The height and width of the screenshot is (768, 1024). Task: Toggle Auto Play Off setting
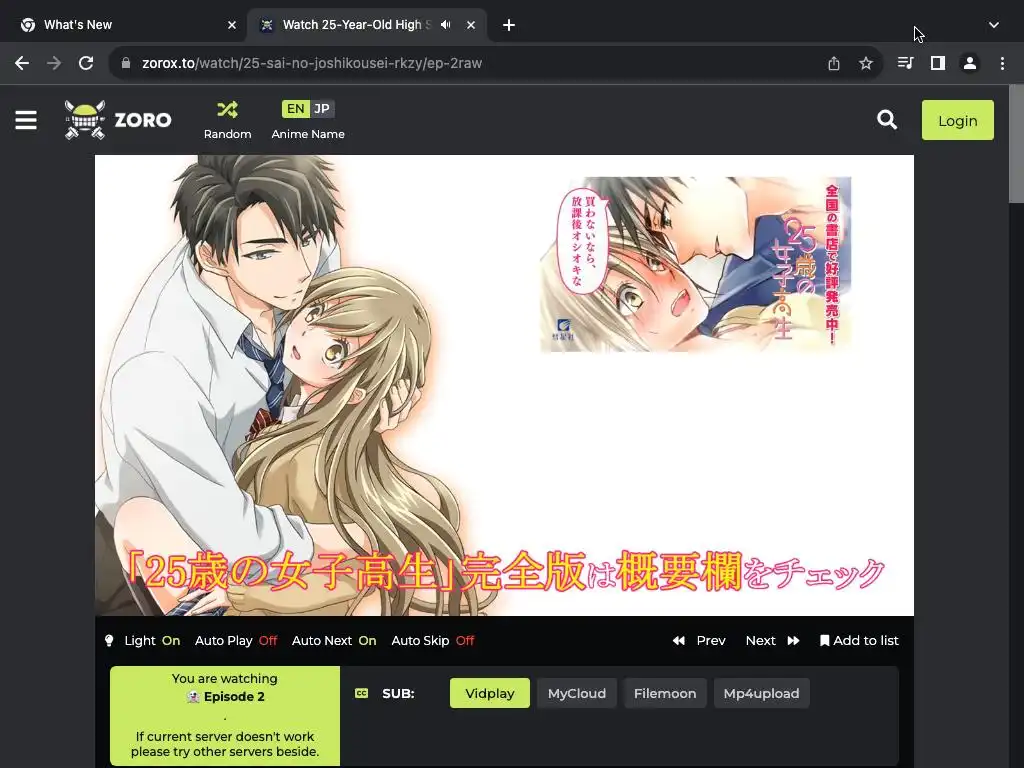pos(236,641)
